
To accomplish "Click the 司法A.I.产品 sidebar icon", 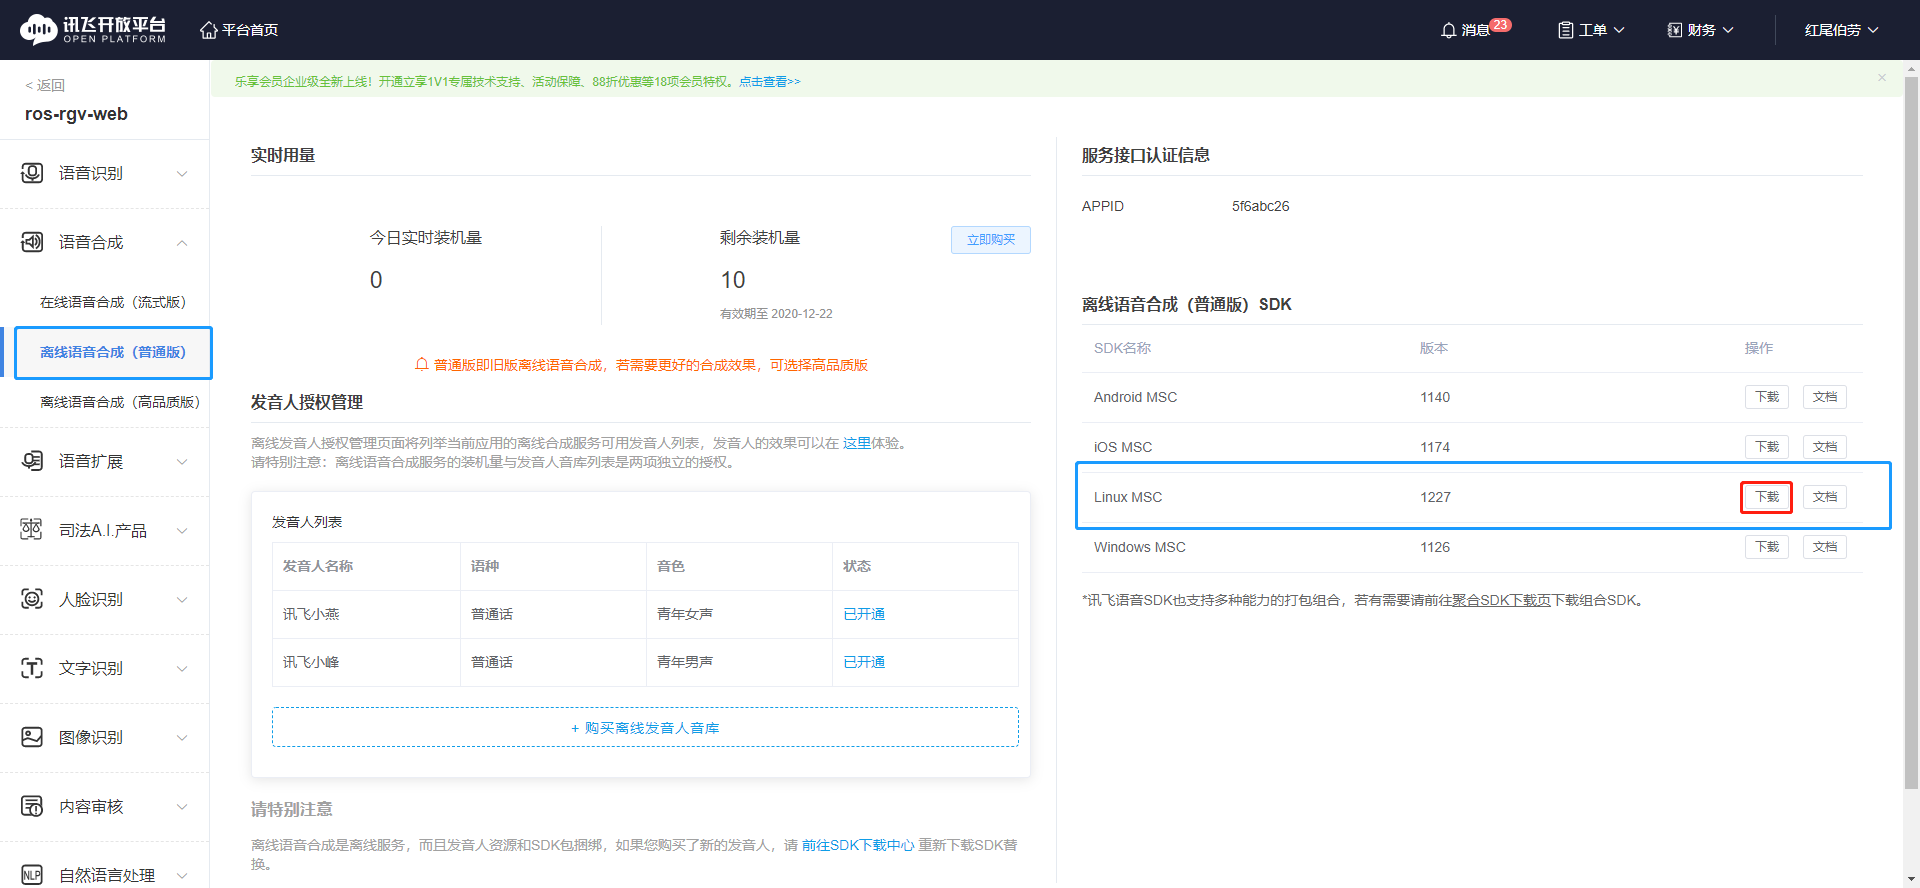I will (32, 530).
